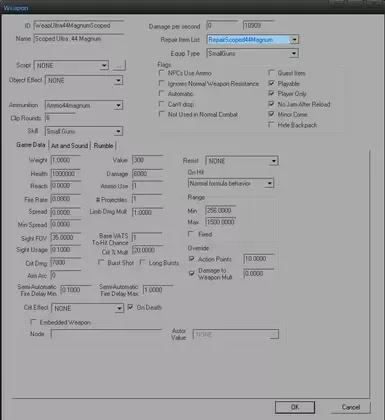
Task: Toggle the Can't drop checkbox
Action: (x=162, y=104)
